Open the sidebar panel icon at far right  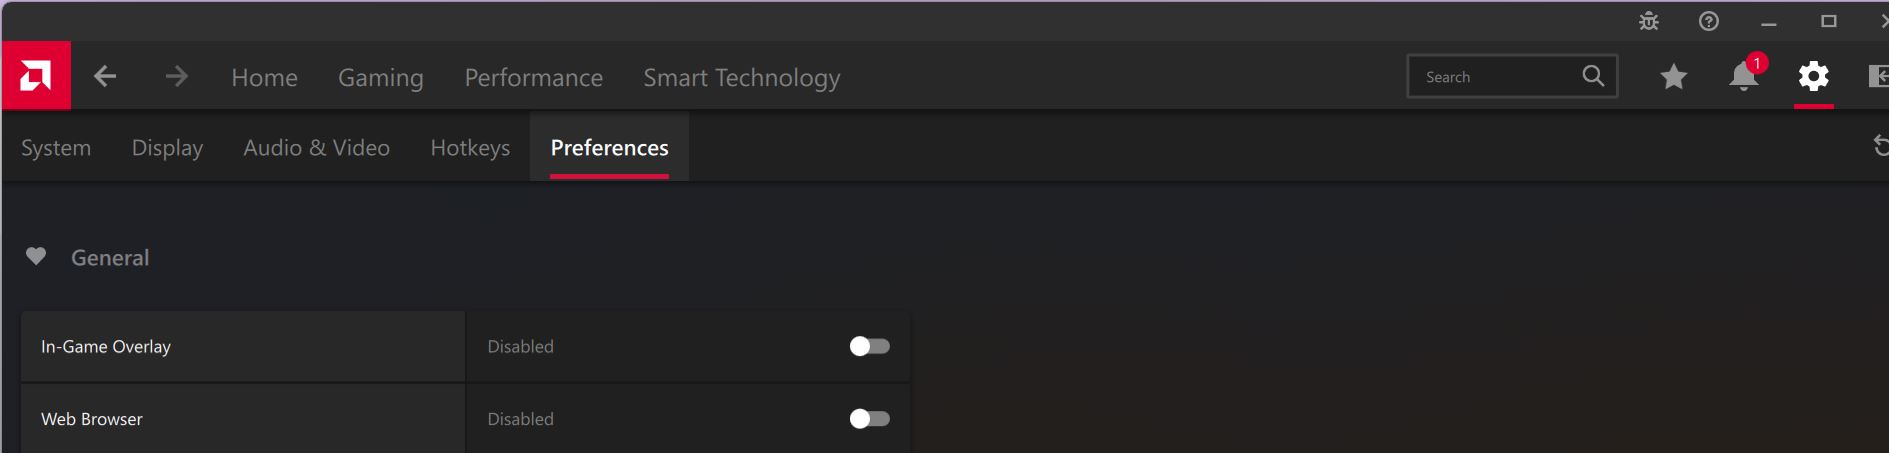click(1879, 76)
